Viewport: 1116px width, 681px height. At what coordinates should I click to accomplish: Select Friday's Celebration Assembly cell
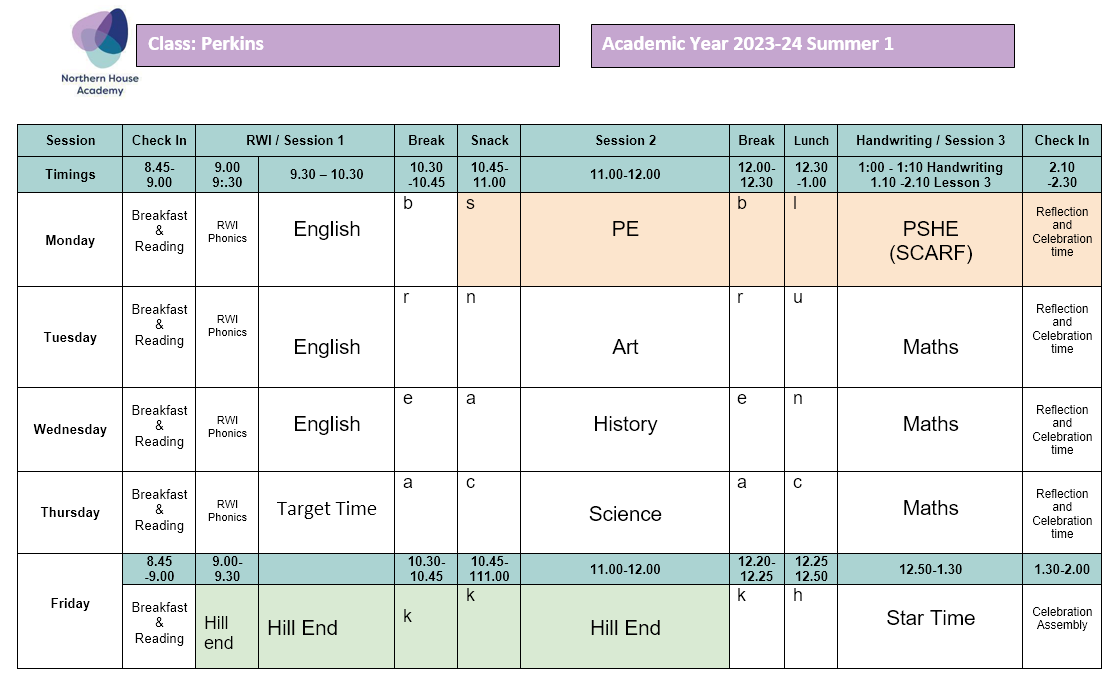click(x=1061, y=618)
